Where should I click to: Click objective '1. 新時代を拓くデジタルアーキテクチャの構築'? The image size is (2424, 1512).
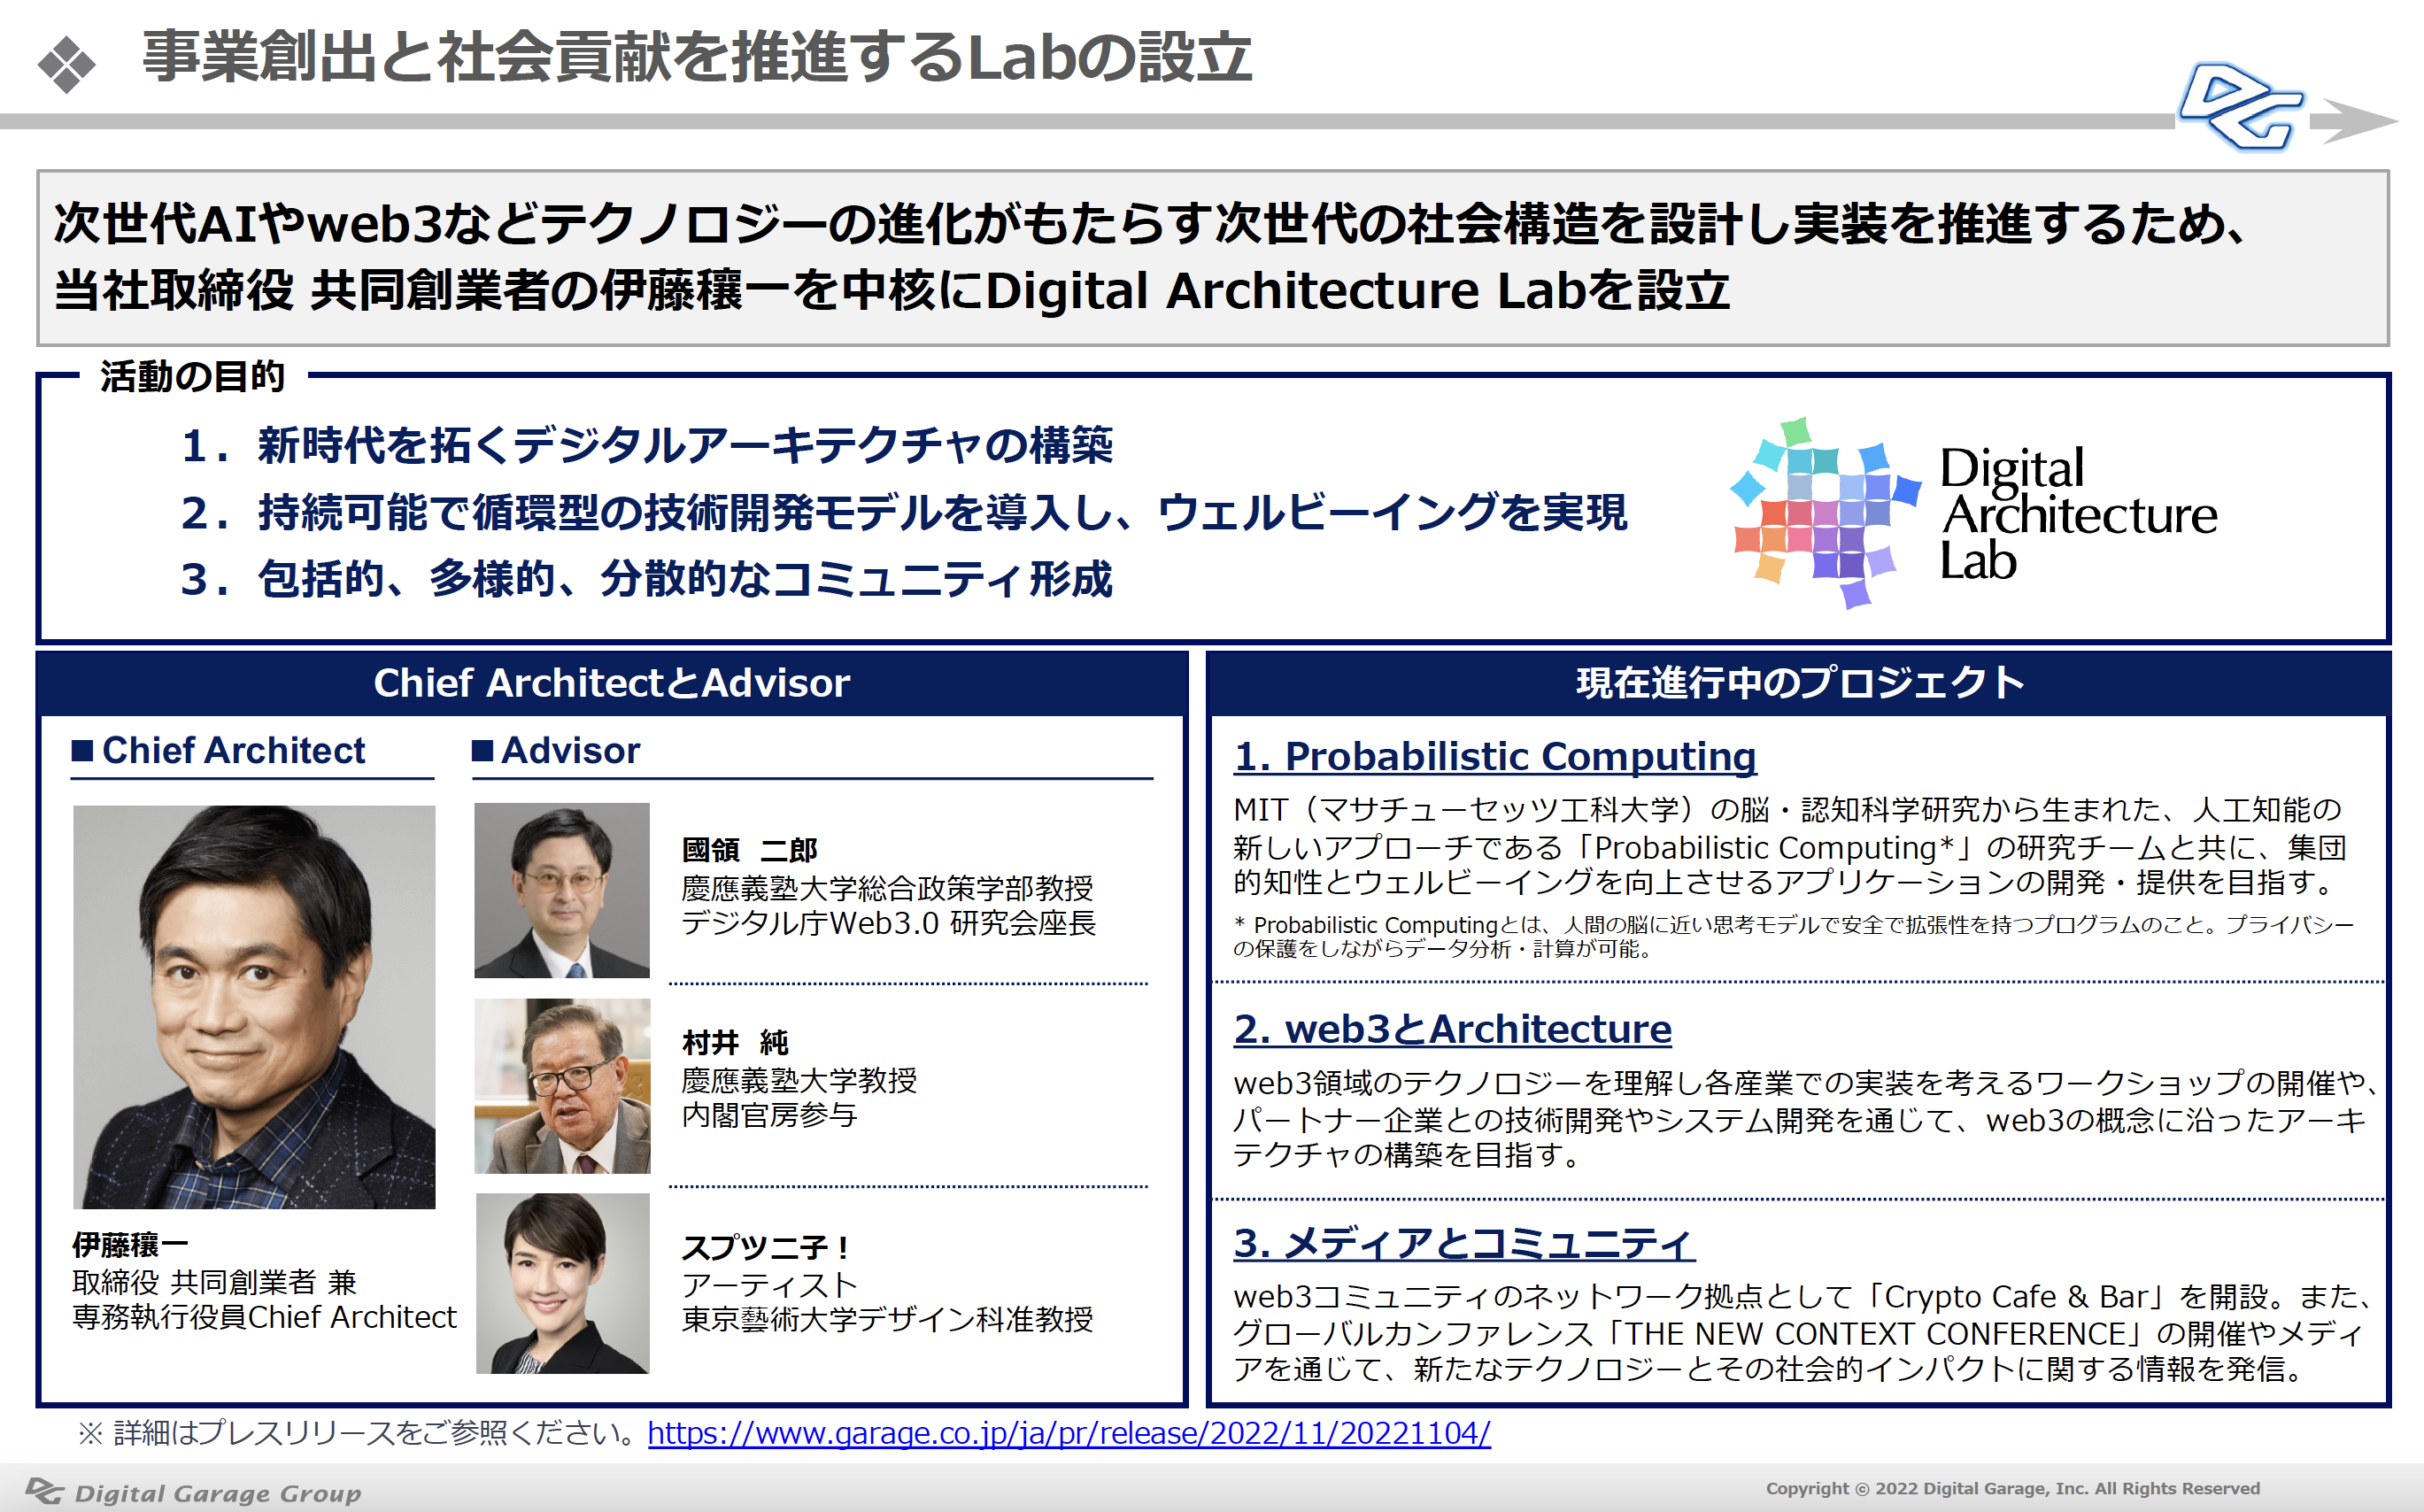coord(646,445)
